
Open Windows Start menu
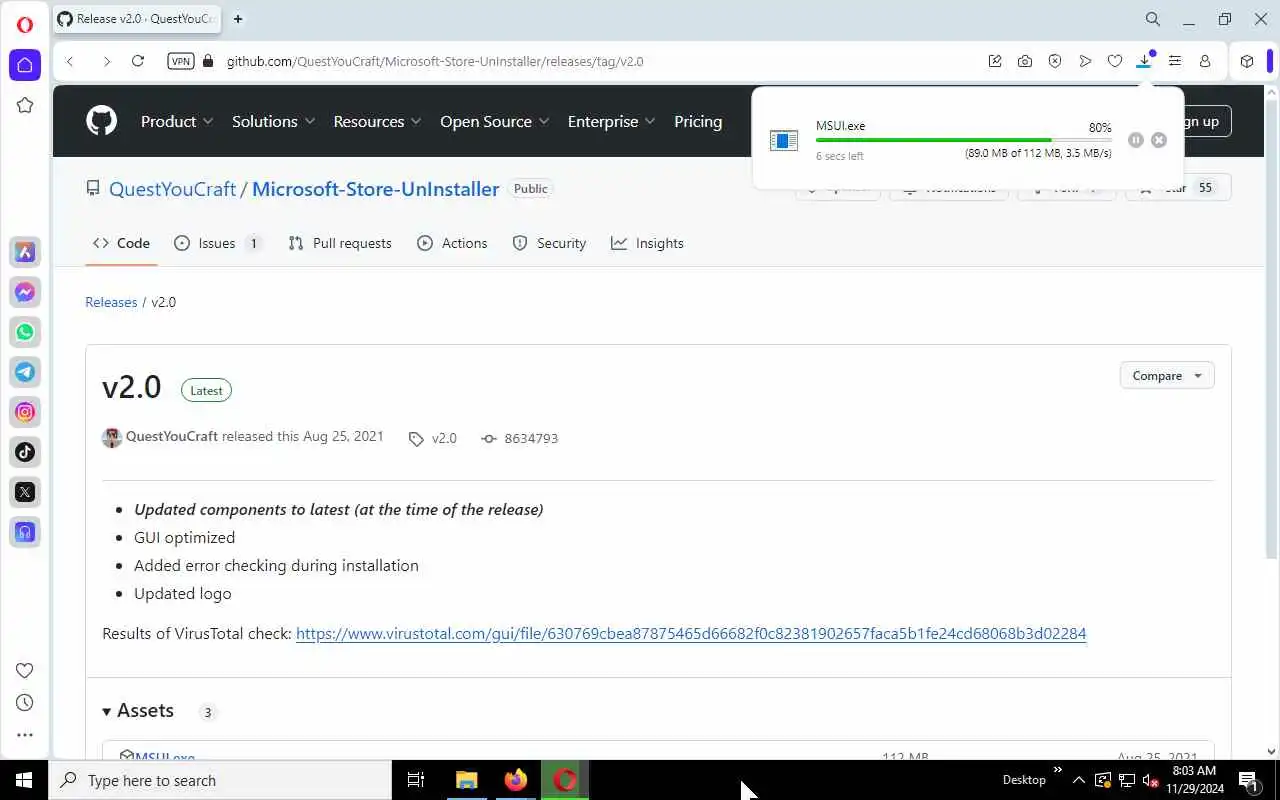click(x=24, y=780)
